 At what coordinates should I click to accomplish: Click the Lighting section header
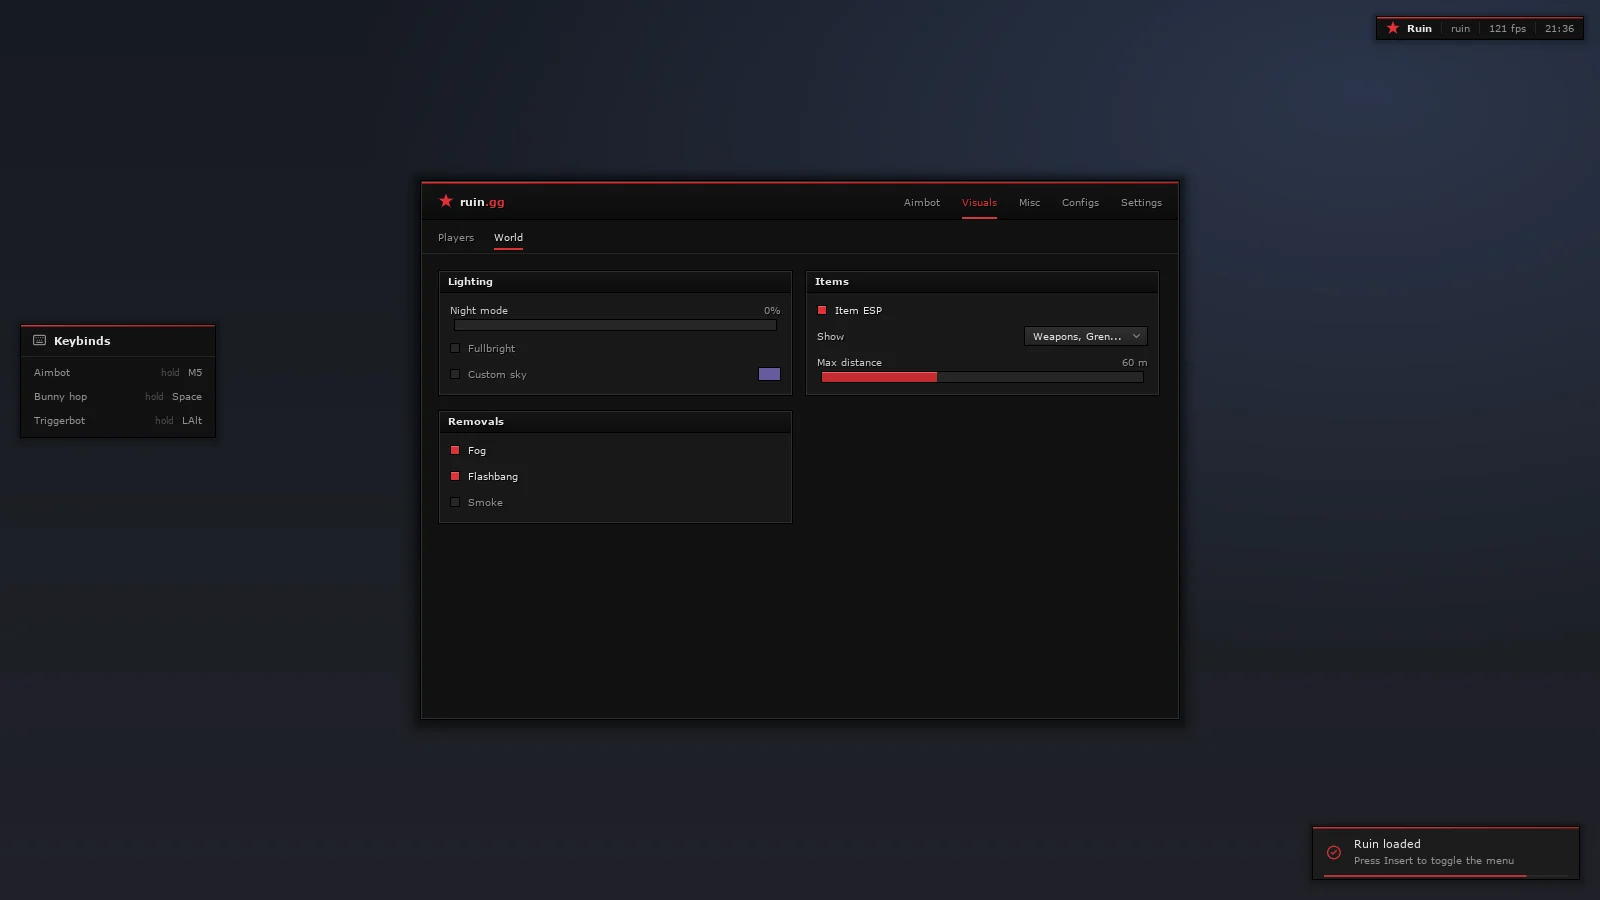pyautogui.click(x=615, y=282)
